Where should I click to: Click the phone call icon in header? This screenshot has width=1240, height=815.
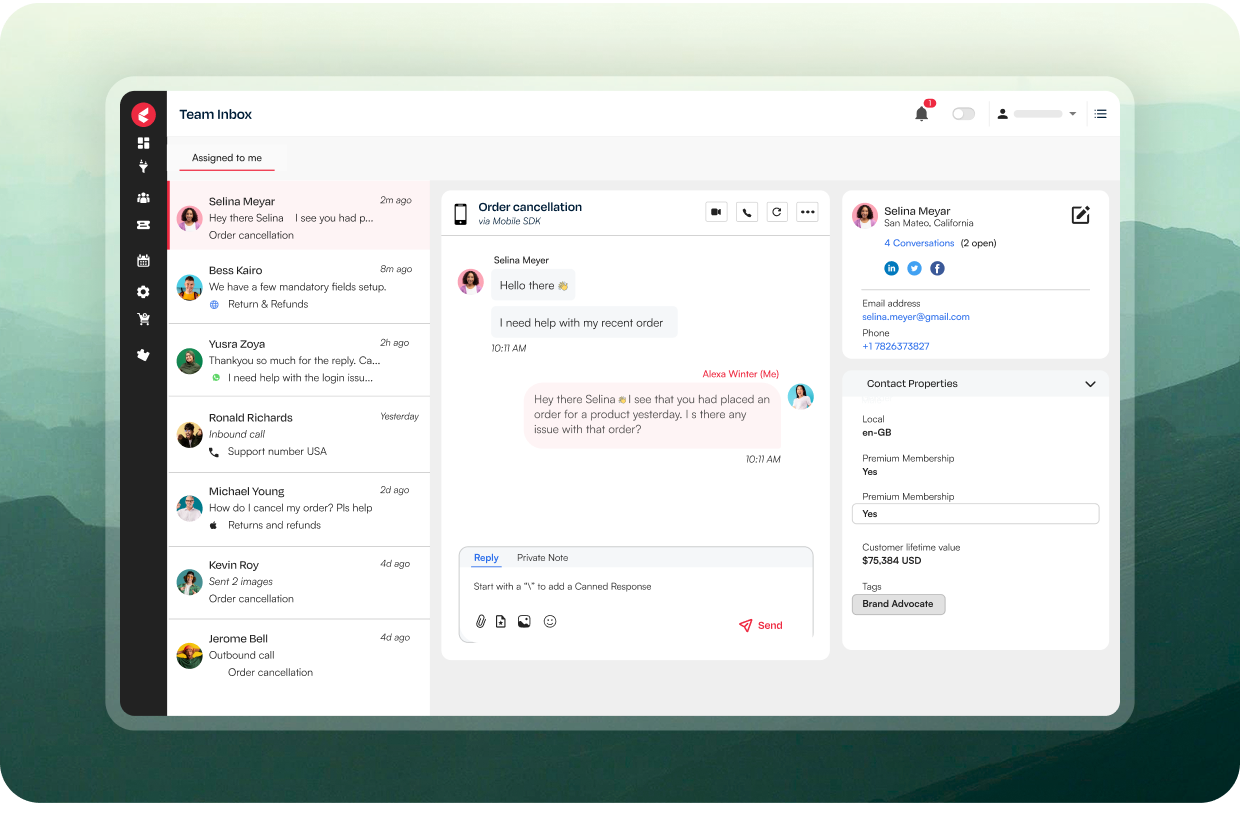[x=747, y=212]
